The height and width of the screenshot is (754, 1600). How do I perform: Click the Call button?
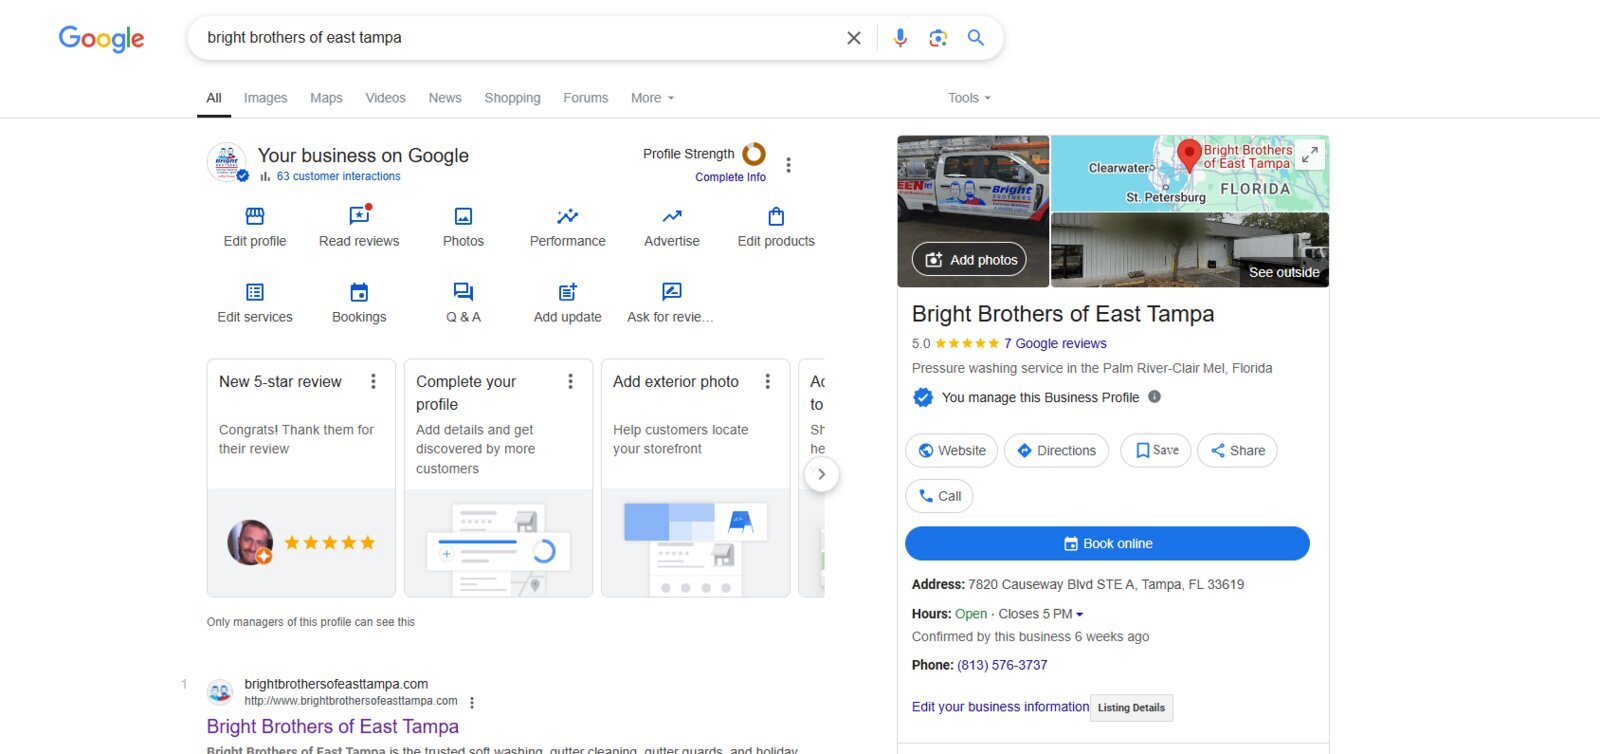939,496
